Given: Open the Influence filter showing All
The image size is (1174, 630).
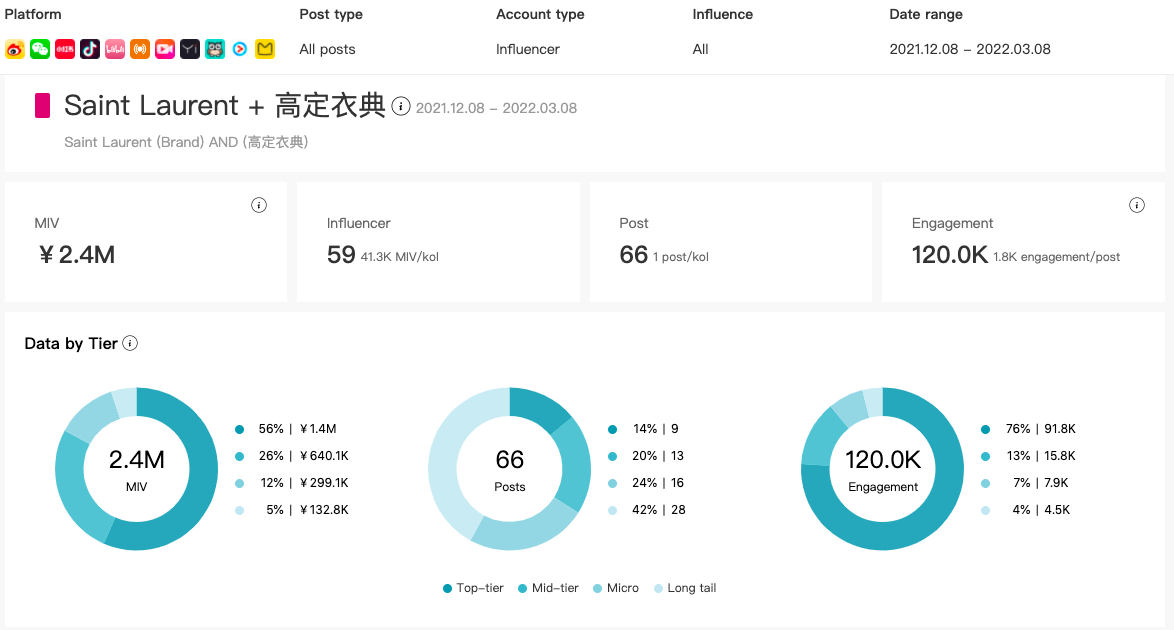Looking at the screenshot, I should point(701,49).
